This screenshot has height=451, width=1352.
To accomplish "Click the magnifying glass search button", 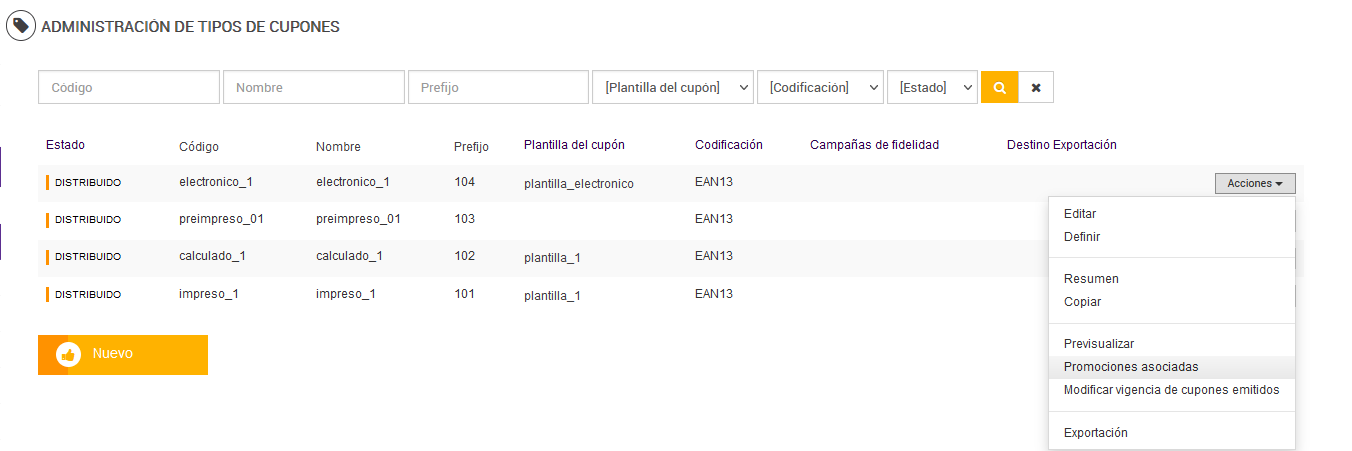I will point(999,87).
